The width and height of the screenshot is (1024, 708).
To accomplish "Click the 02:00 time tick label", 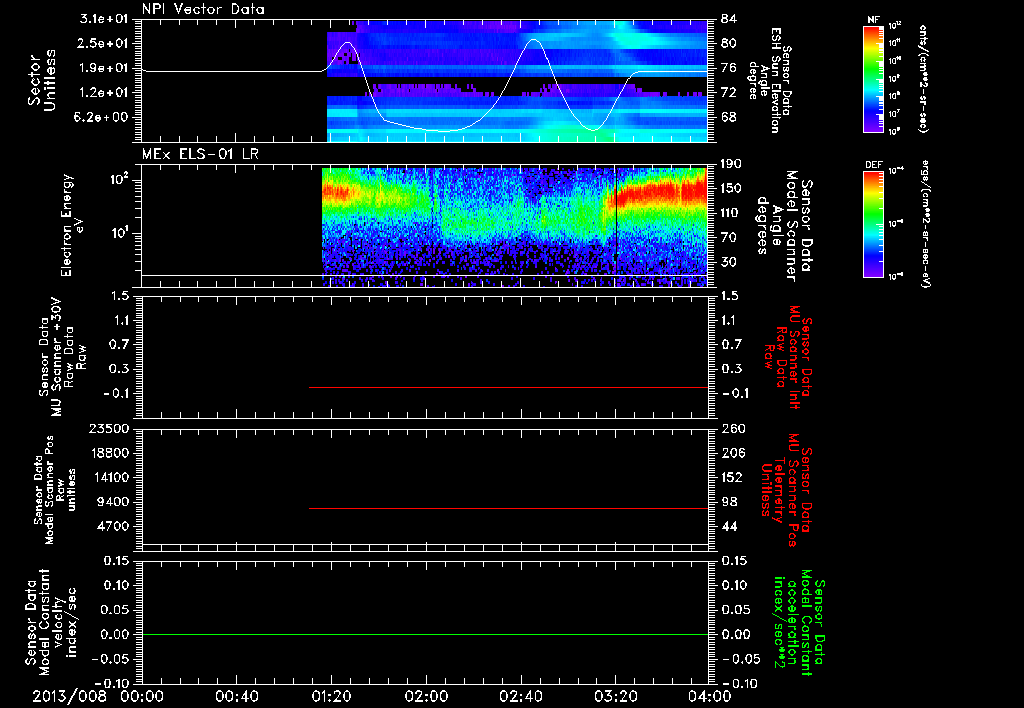I will (426, 696).
